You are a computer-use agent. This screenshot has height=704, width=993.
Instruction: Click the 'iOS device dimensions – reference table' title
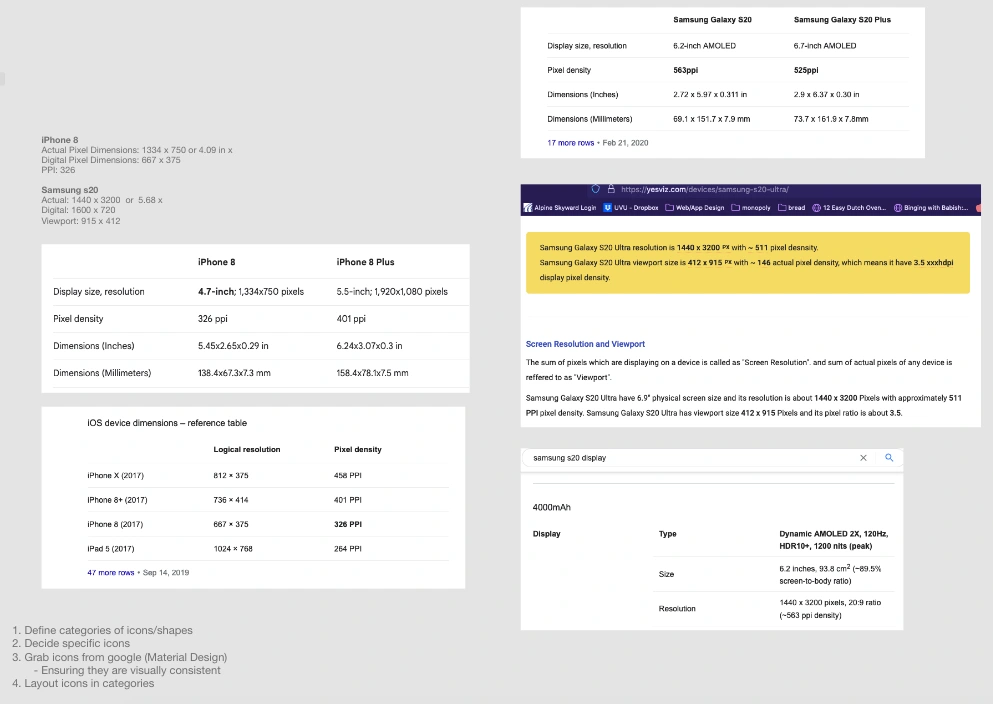[167, 423]
